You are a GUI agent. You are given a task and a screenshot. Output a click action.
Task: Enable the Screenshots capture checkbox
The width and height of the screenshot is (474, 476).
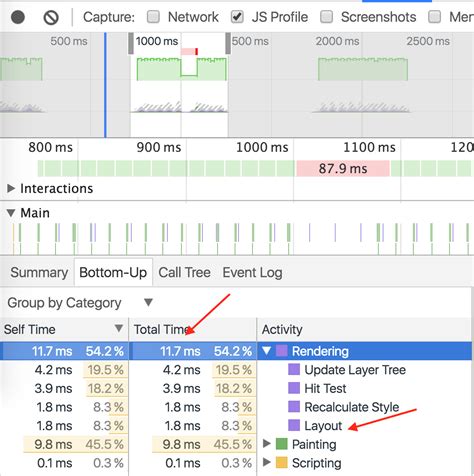(326, 17)
